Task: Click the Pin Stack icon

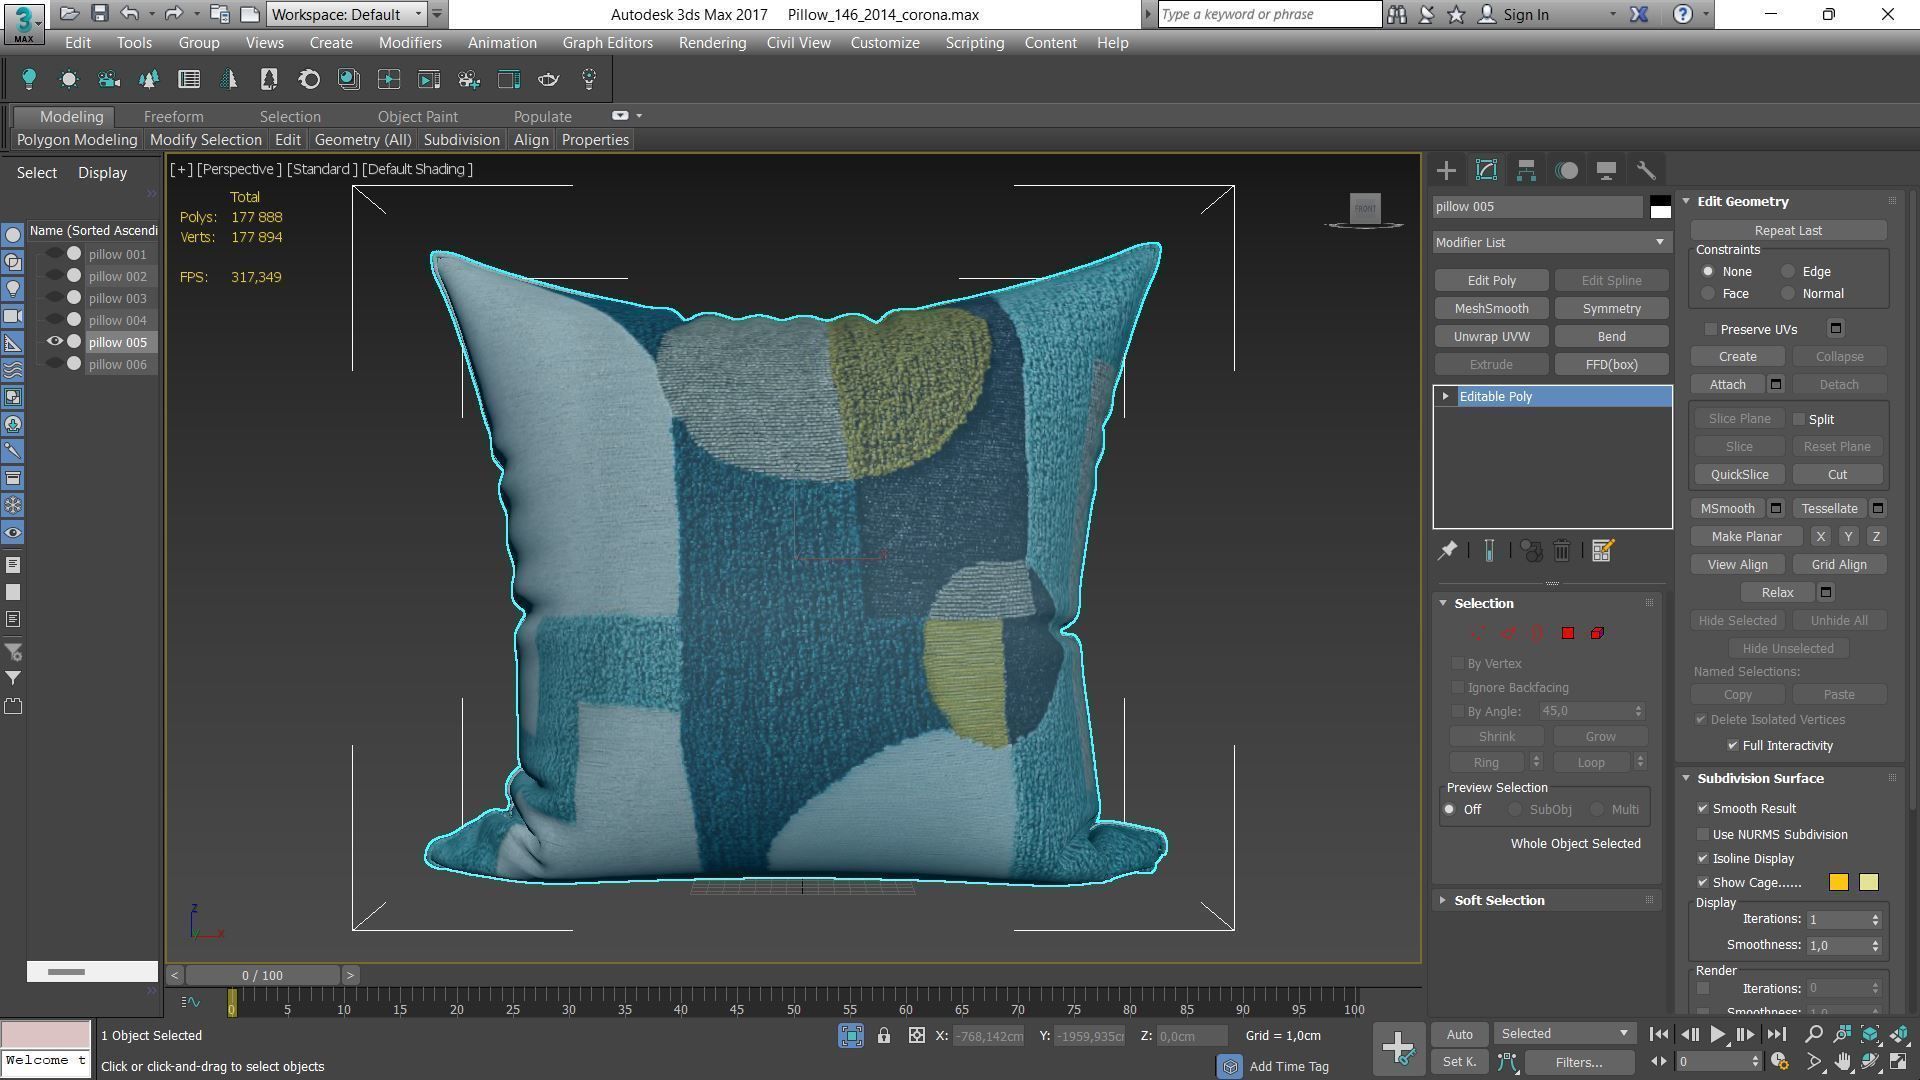Action: (1447, 551)
